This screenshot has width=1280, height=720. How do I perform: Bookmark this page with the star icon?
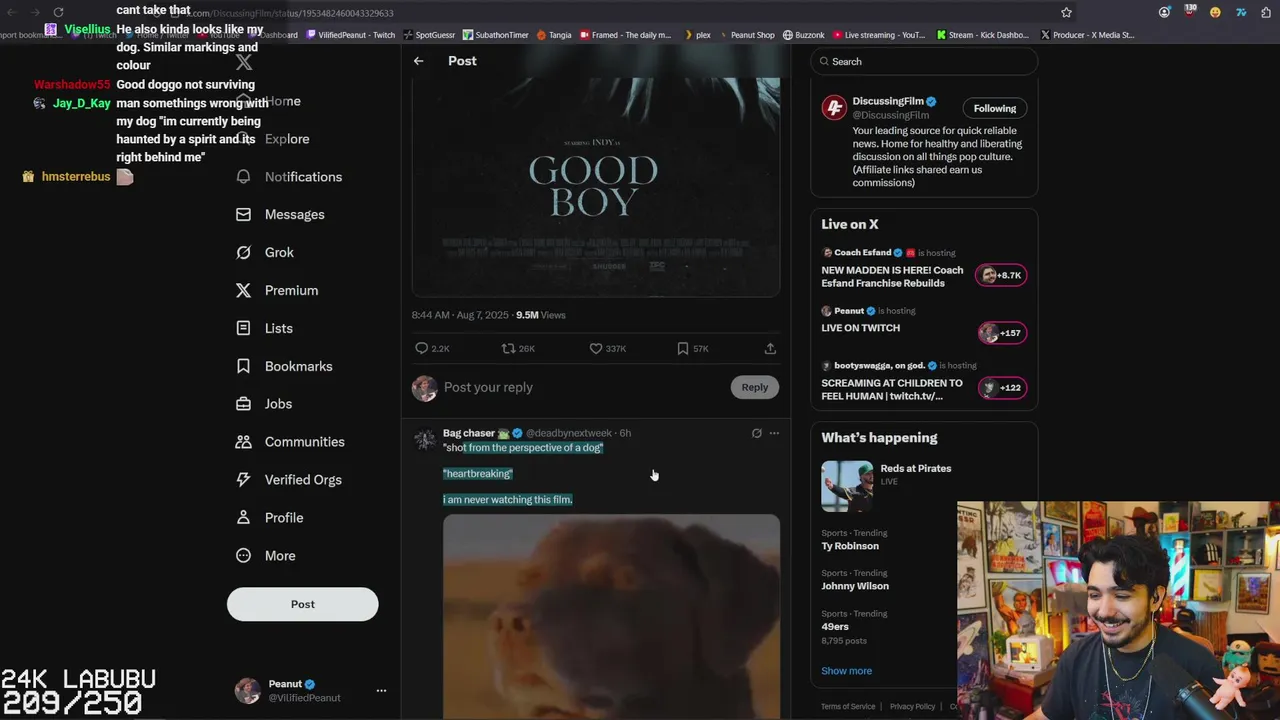pyautogui.click(x=1066, y=13)
